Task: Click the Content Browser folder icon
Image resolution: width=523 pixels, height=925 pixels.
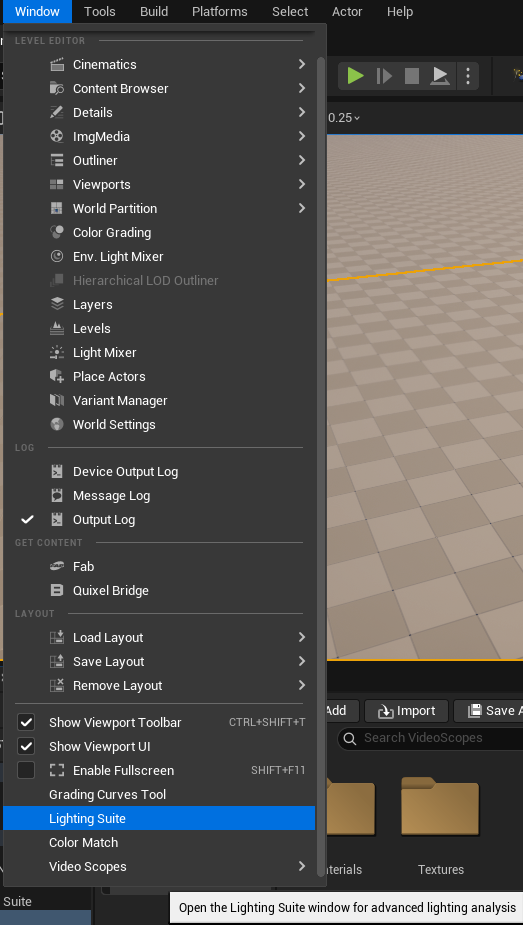Action: 57,88
